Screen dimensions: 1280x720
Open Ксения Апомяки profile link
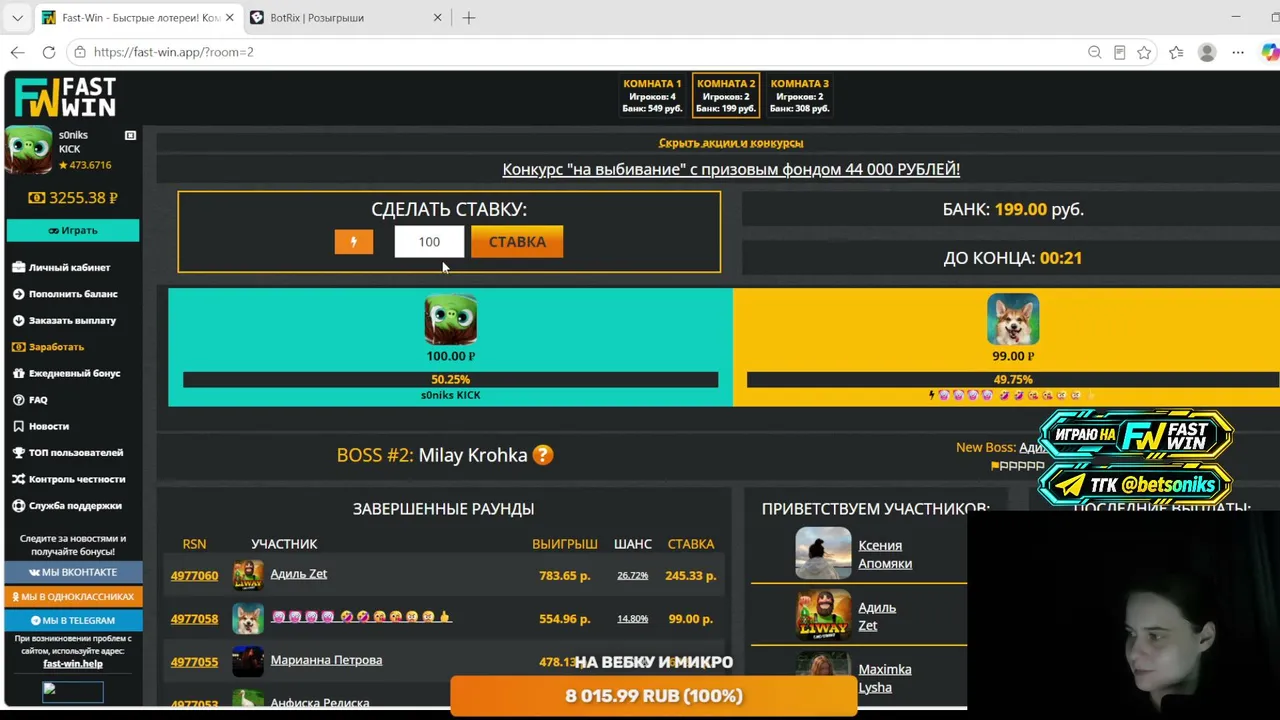click(x=885, y=554)
